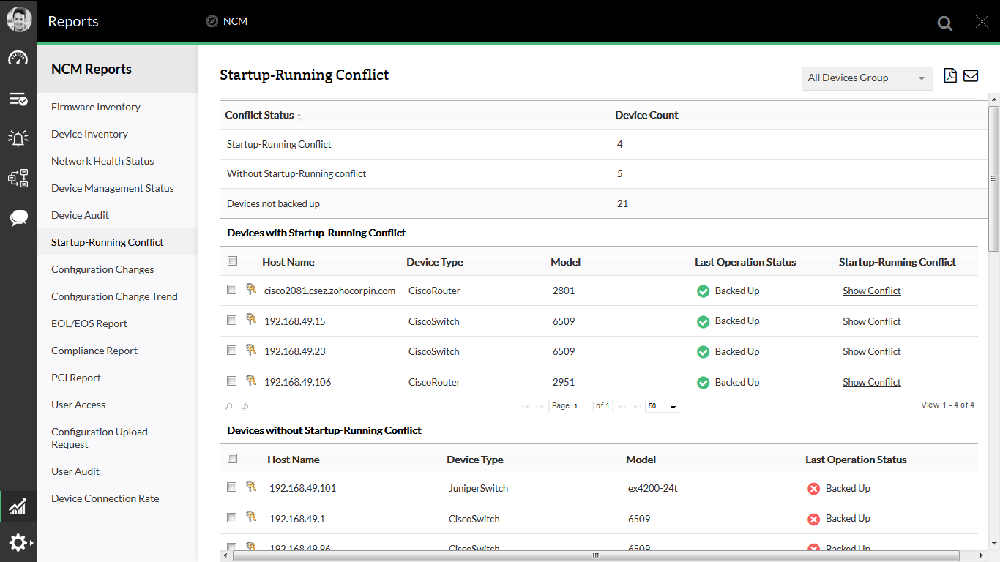
Task: Click the search magnifier icon
Action: pyautogui.click(x=945, y=22)
